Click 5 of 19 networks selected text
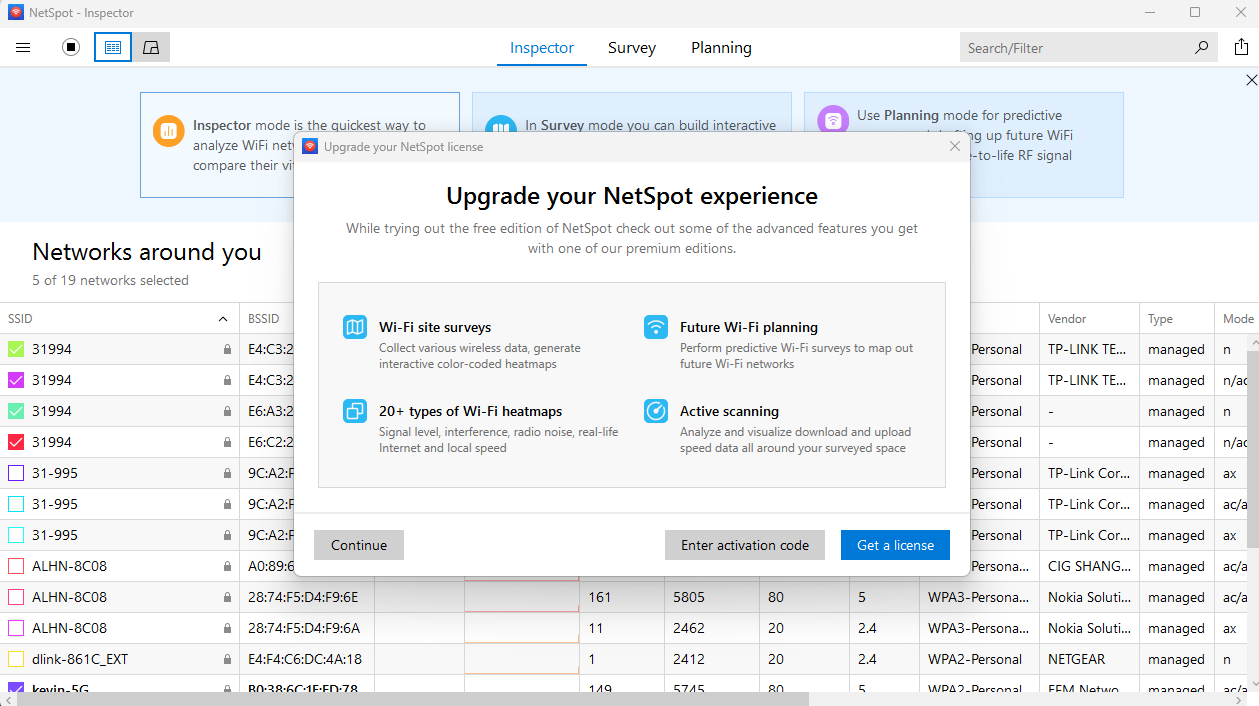 click(x=110, y=281)
